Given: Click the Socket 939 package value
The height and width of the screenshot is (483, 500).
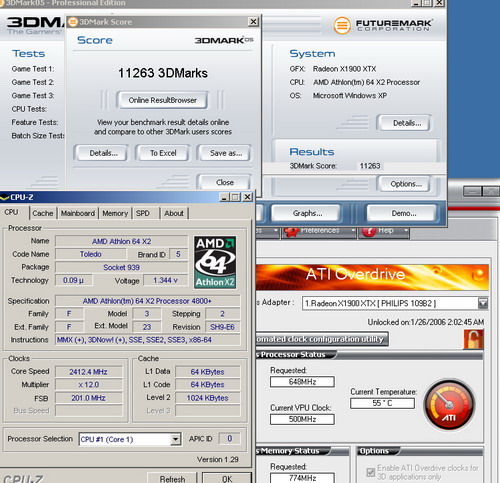Looking at the screenshot, I should pos(121,267).
